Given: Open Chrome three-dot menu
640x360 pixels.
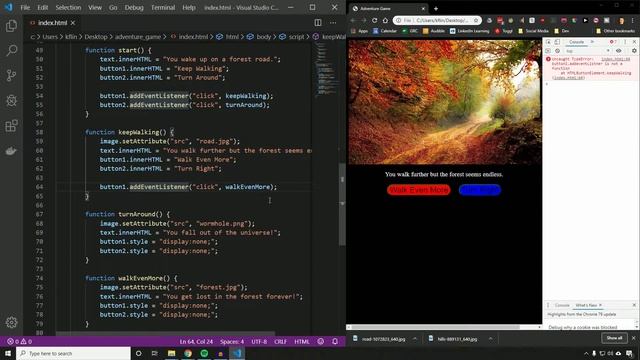Looking at the screenshot, I should [633, 20].
